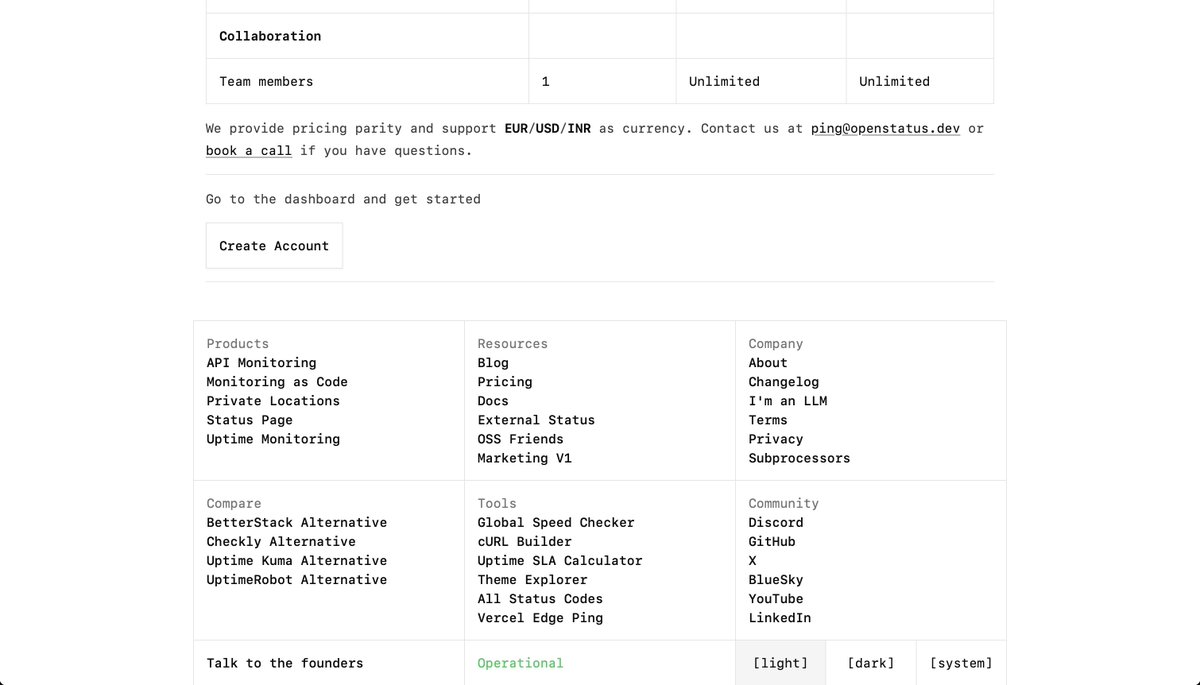Open the API Monitoring product page
Viewport: 1200px width, 685px height.
[261, 363]
